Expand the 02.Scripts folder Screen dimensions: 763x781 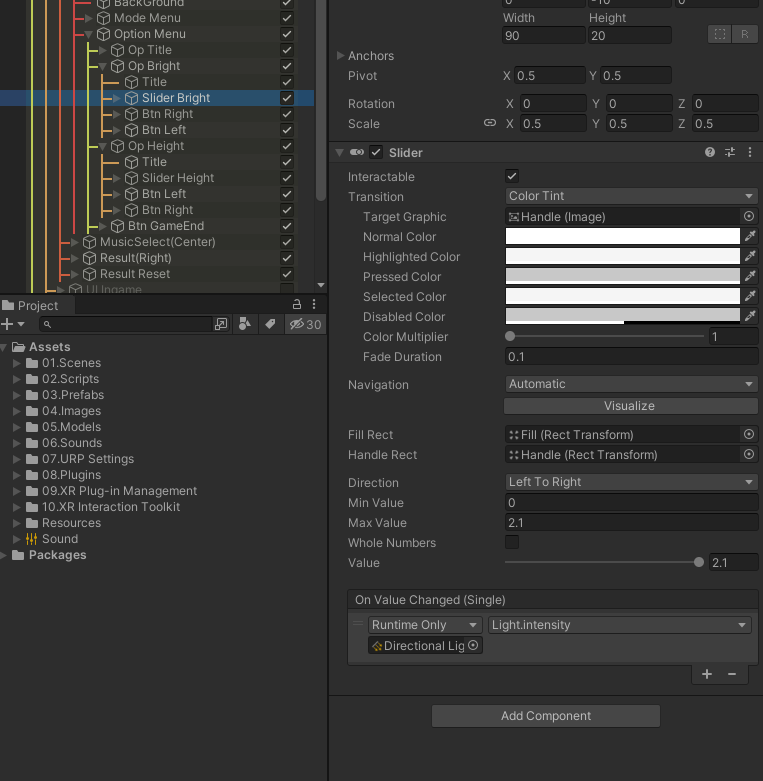(x=16, y=379)
